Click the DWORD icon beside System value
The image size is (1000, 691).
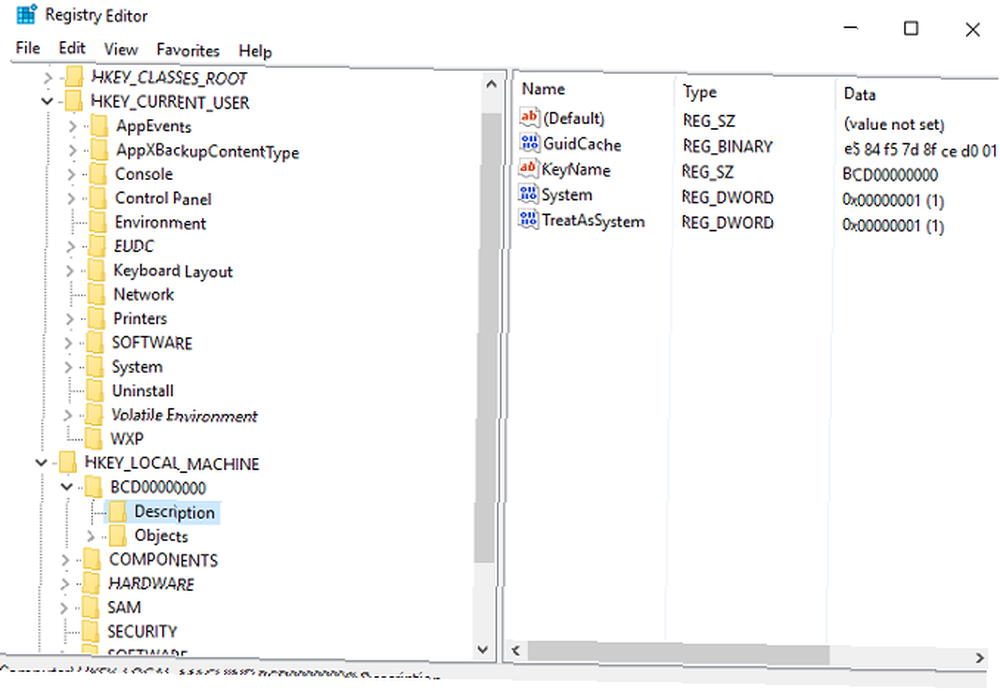pyautogui.click(x=528, y=194)
